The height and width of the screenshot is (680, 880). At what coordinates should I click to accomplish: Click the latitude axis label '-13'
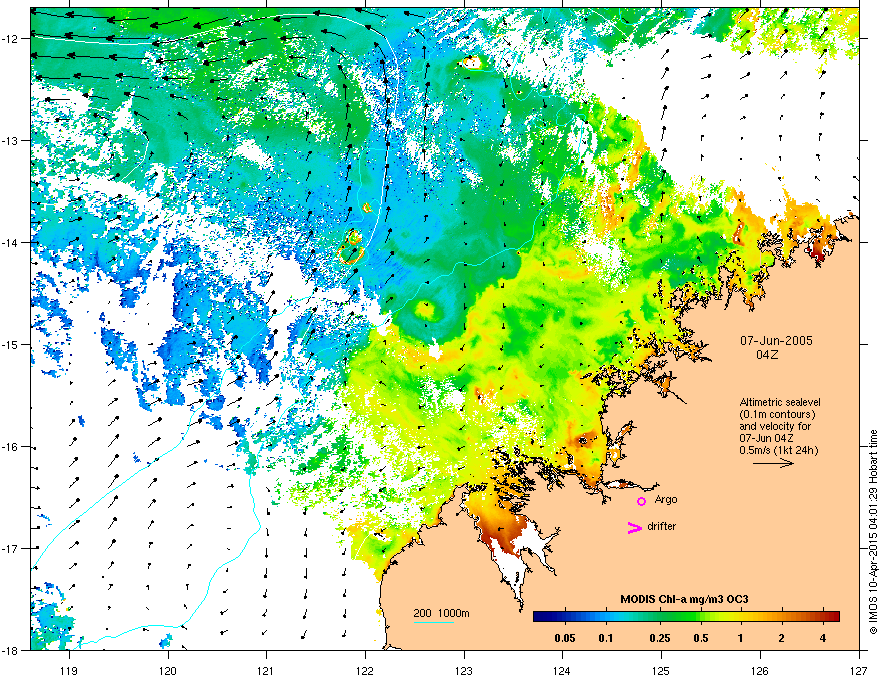11,140
